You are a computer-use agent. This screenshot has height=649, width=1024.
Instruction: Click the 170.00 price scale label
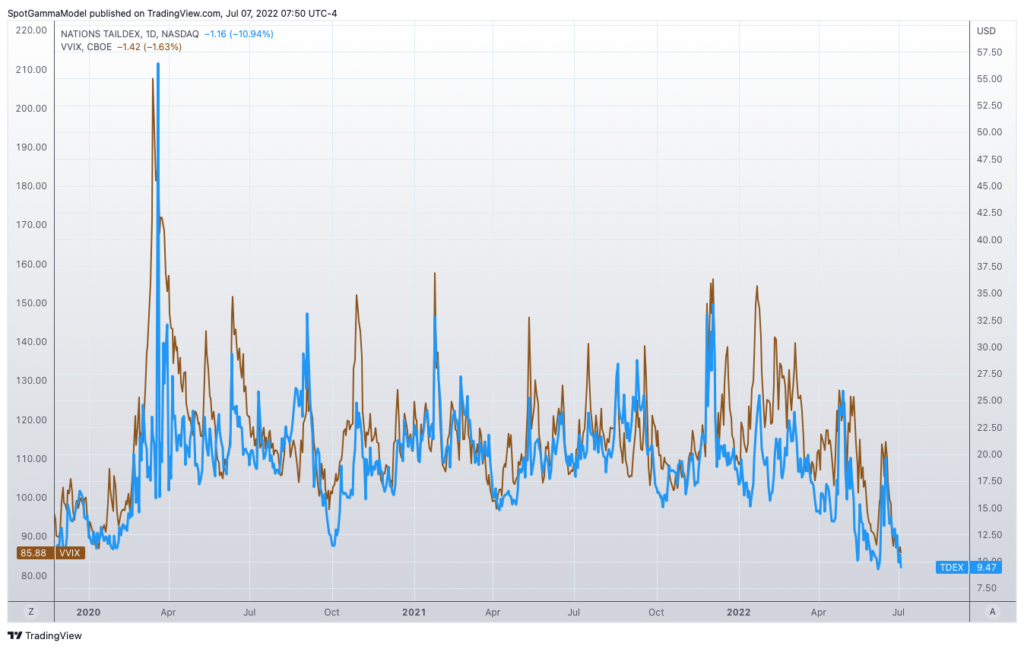(x=31, y=225)
